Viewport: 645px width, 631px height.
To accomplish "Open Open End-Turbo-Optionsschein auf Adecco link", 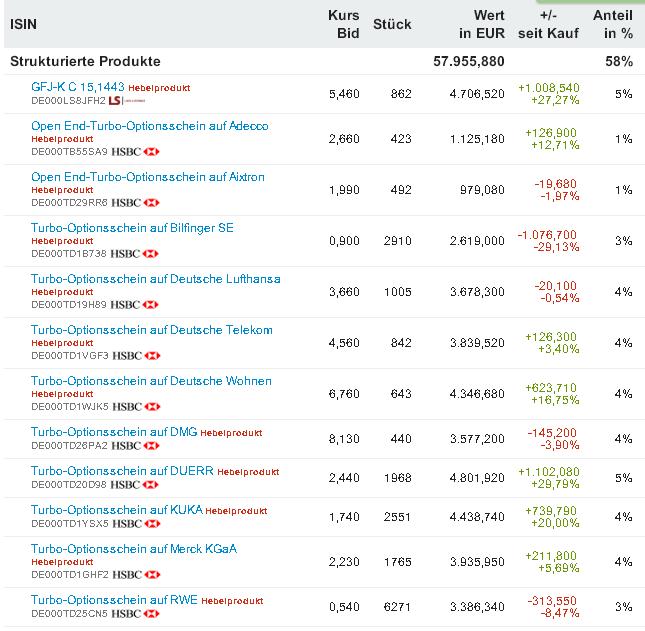I will pos(149,126).
